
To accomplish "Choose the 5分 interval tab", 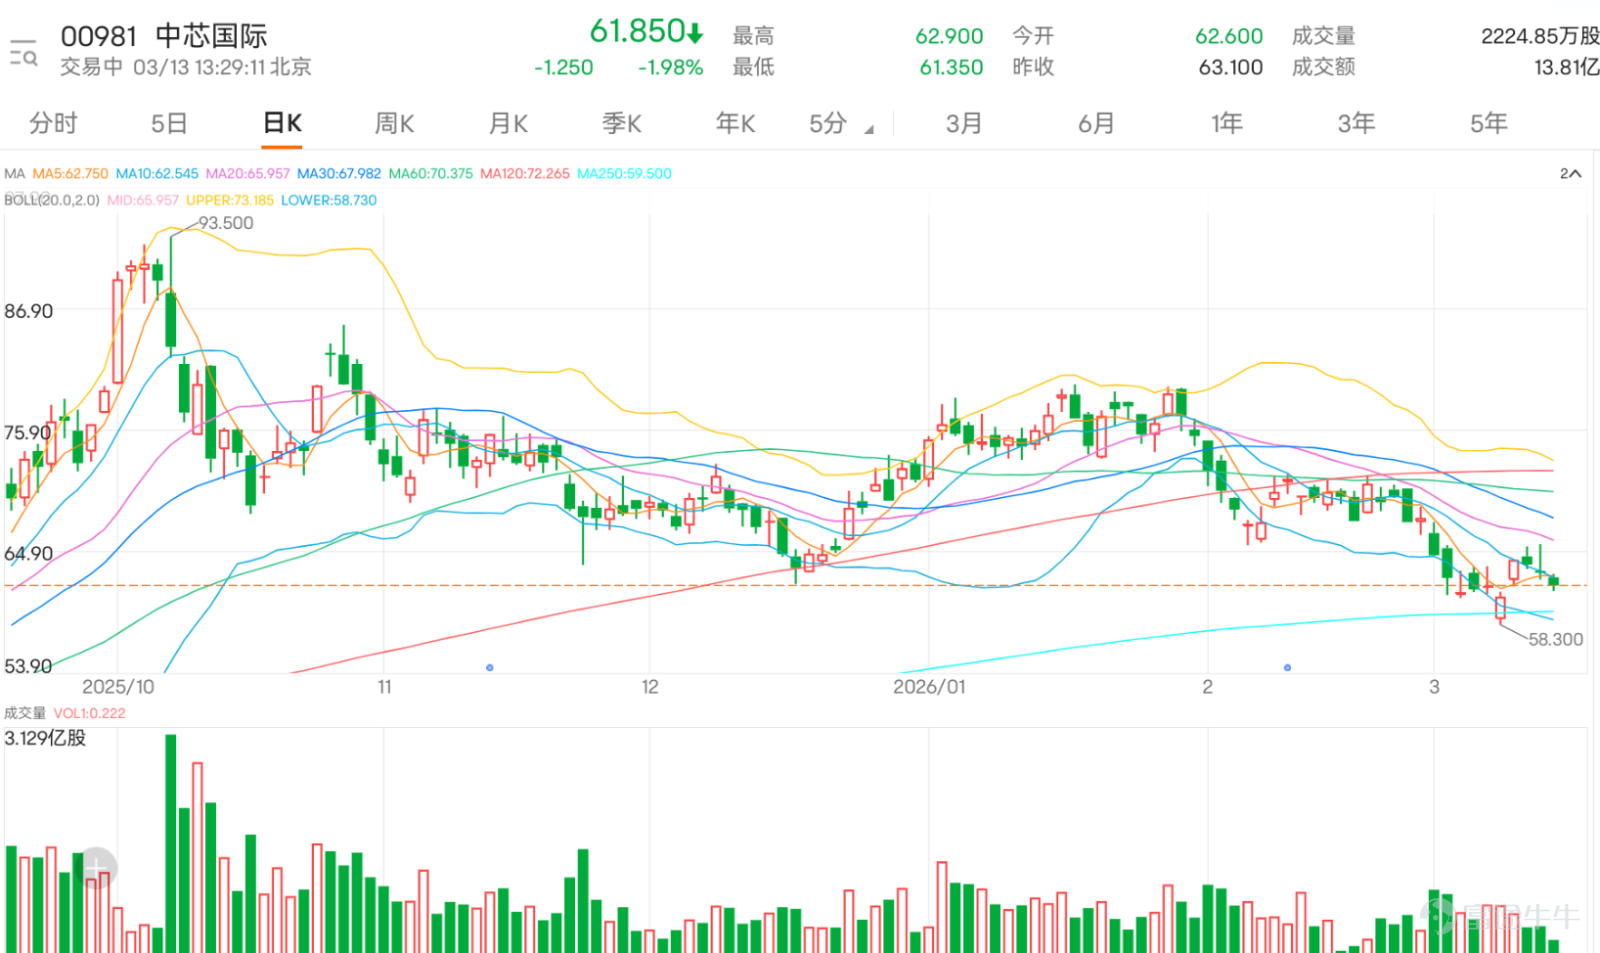I will click(x=828, y=123).
